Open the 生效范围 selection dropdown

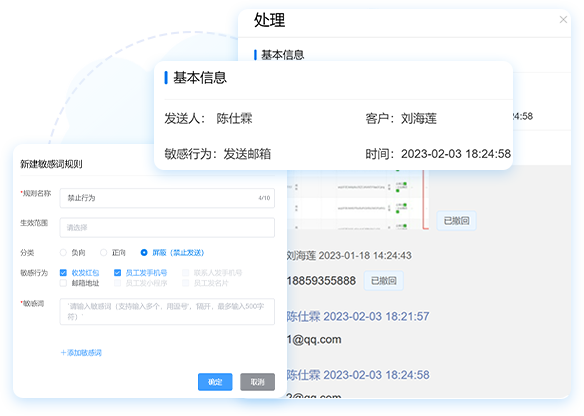tap(167, 228)
